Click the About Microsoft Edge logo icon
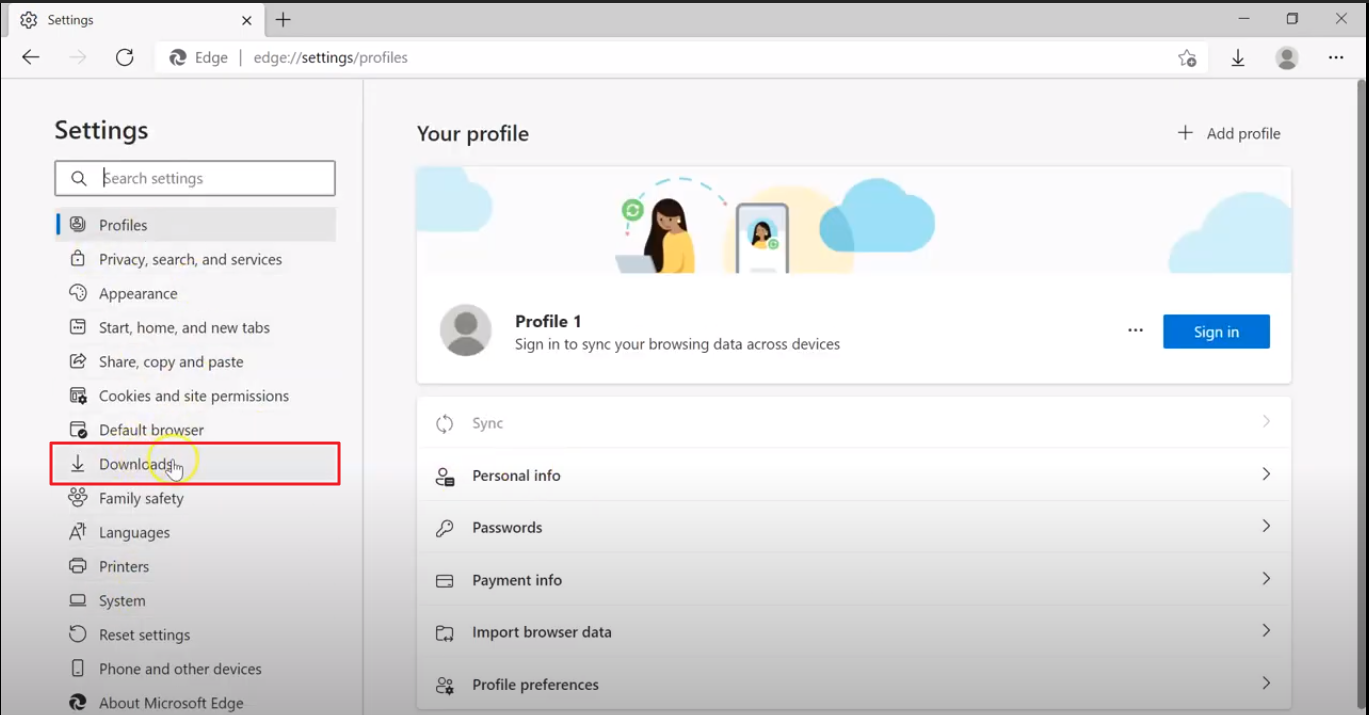1369x715 pixels. (x=78, y=703)
